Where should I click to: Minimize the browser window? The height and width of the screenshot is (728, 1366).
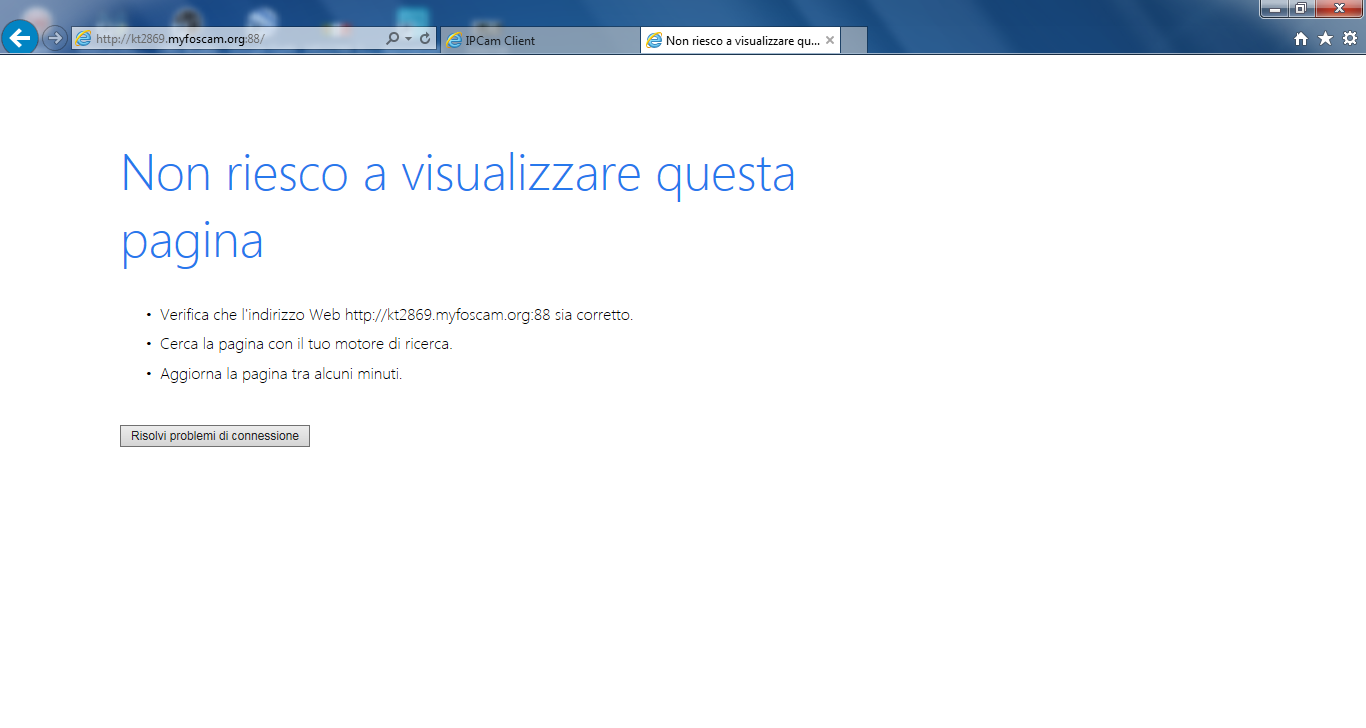(x=1274, y=9)
